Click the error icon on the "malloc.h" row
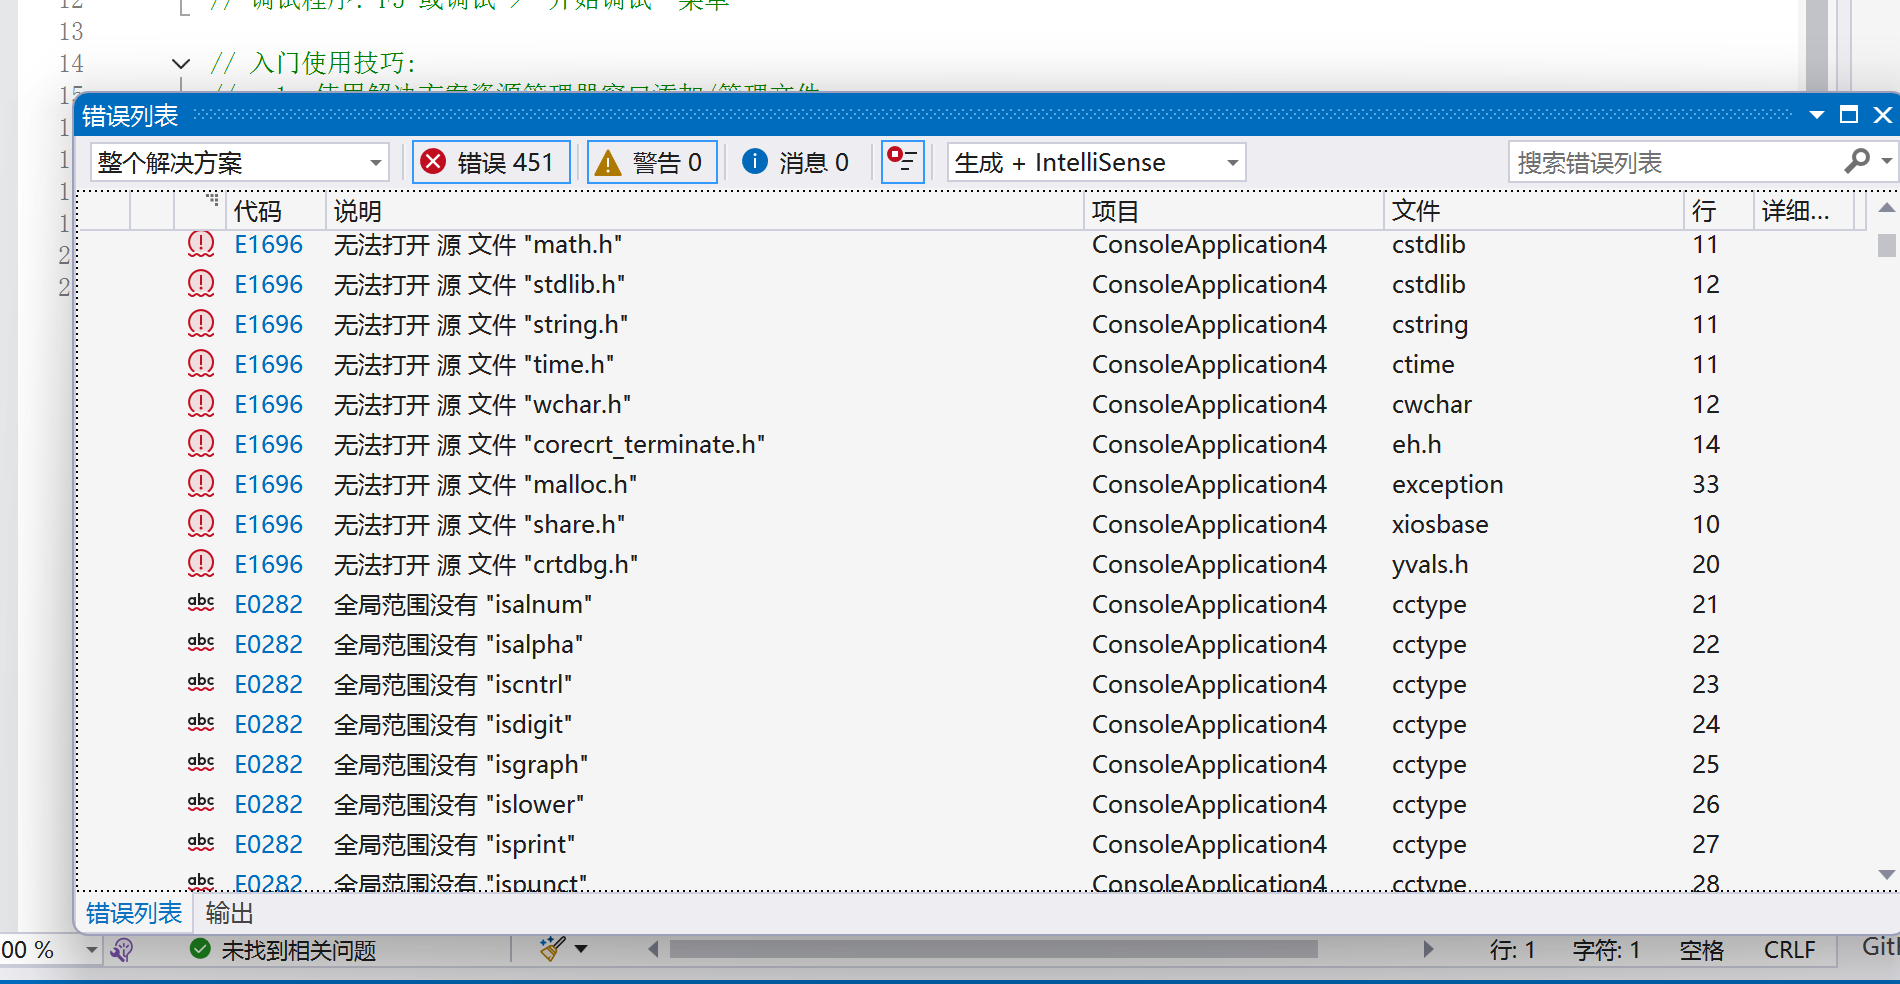The width and height of the screenshot is (1900, 984). (x=201, y=484)
